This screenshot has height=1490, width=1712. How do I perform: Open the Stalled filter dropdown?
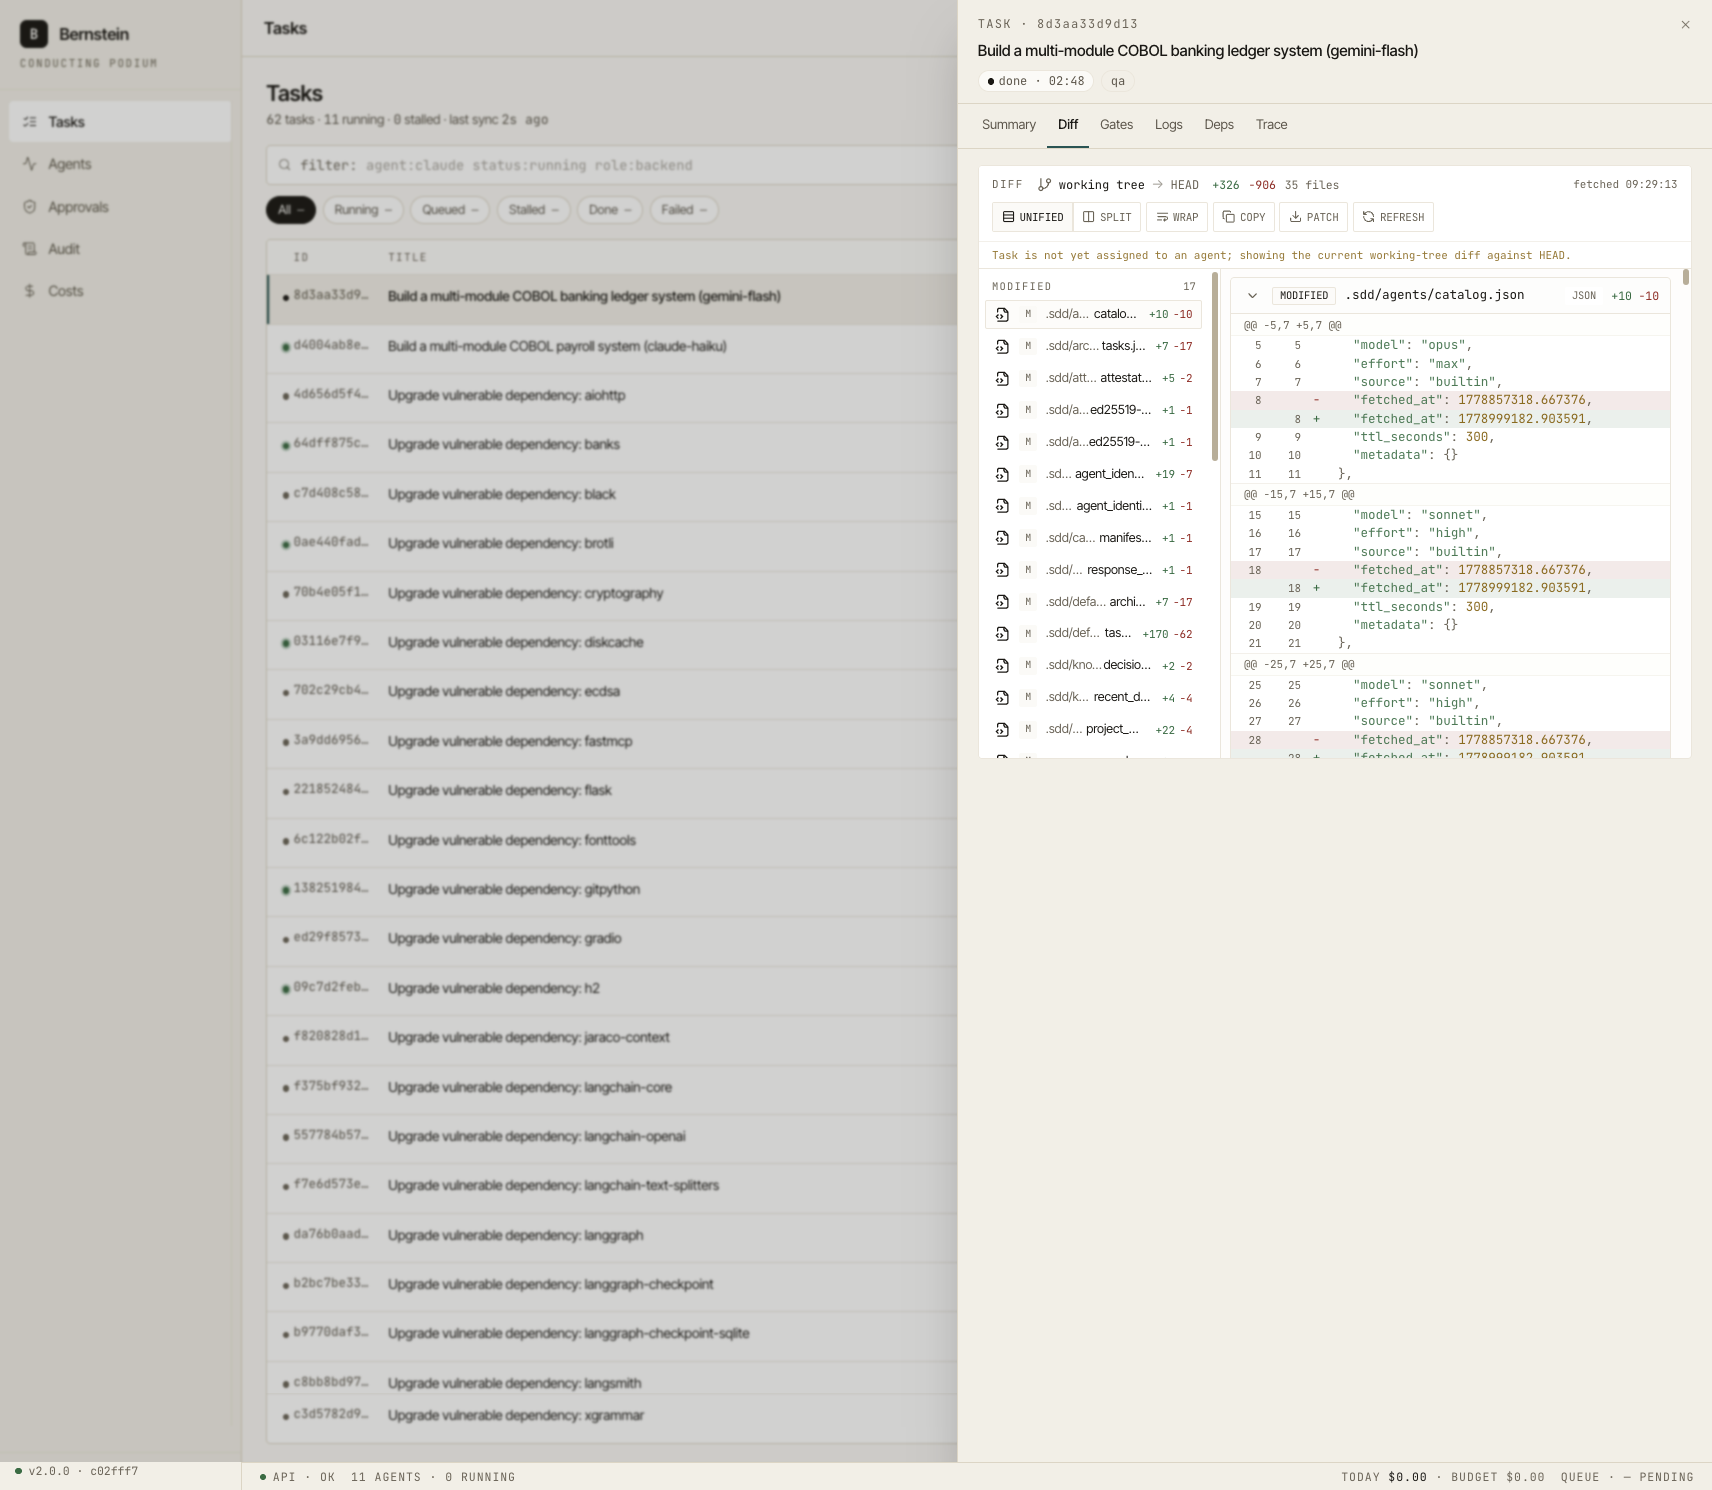tap(533, 210)
